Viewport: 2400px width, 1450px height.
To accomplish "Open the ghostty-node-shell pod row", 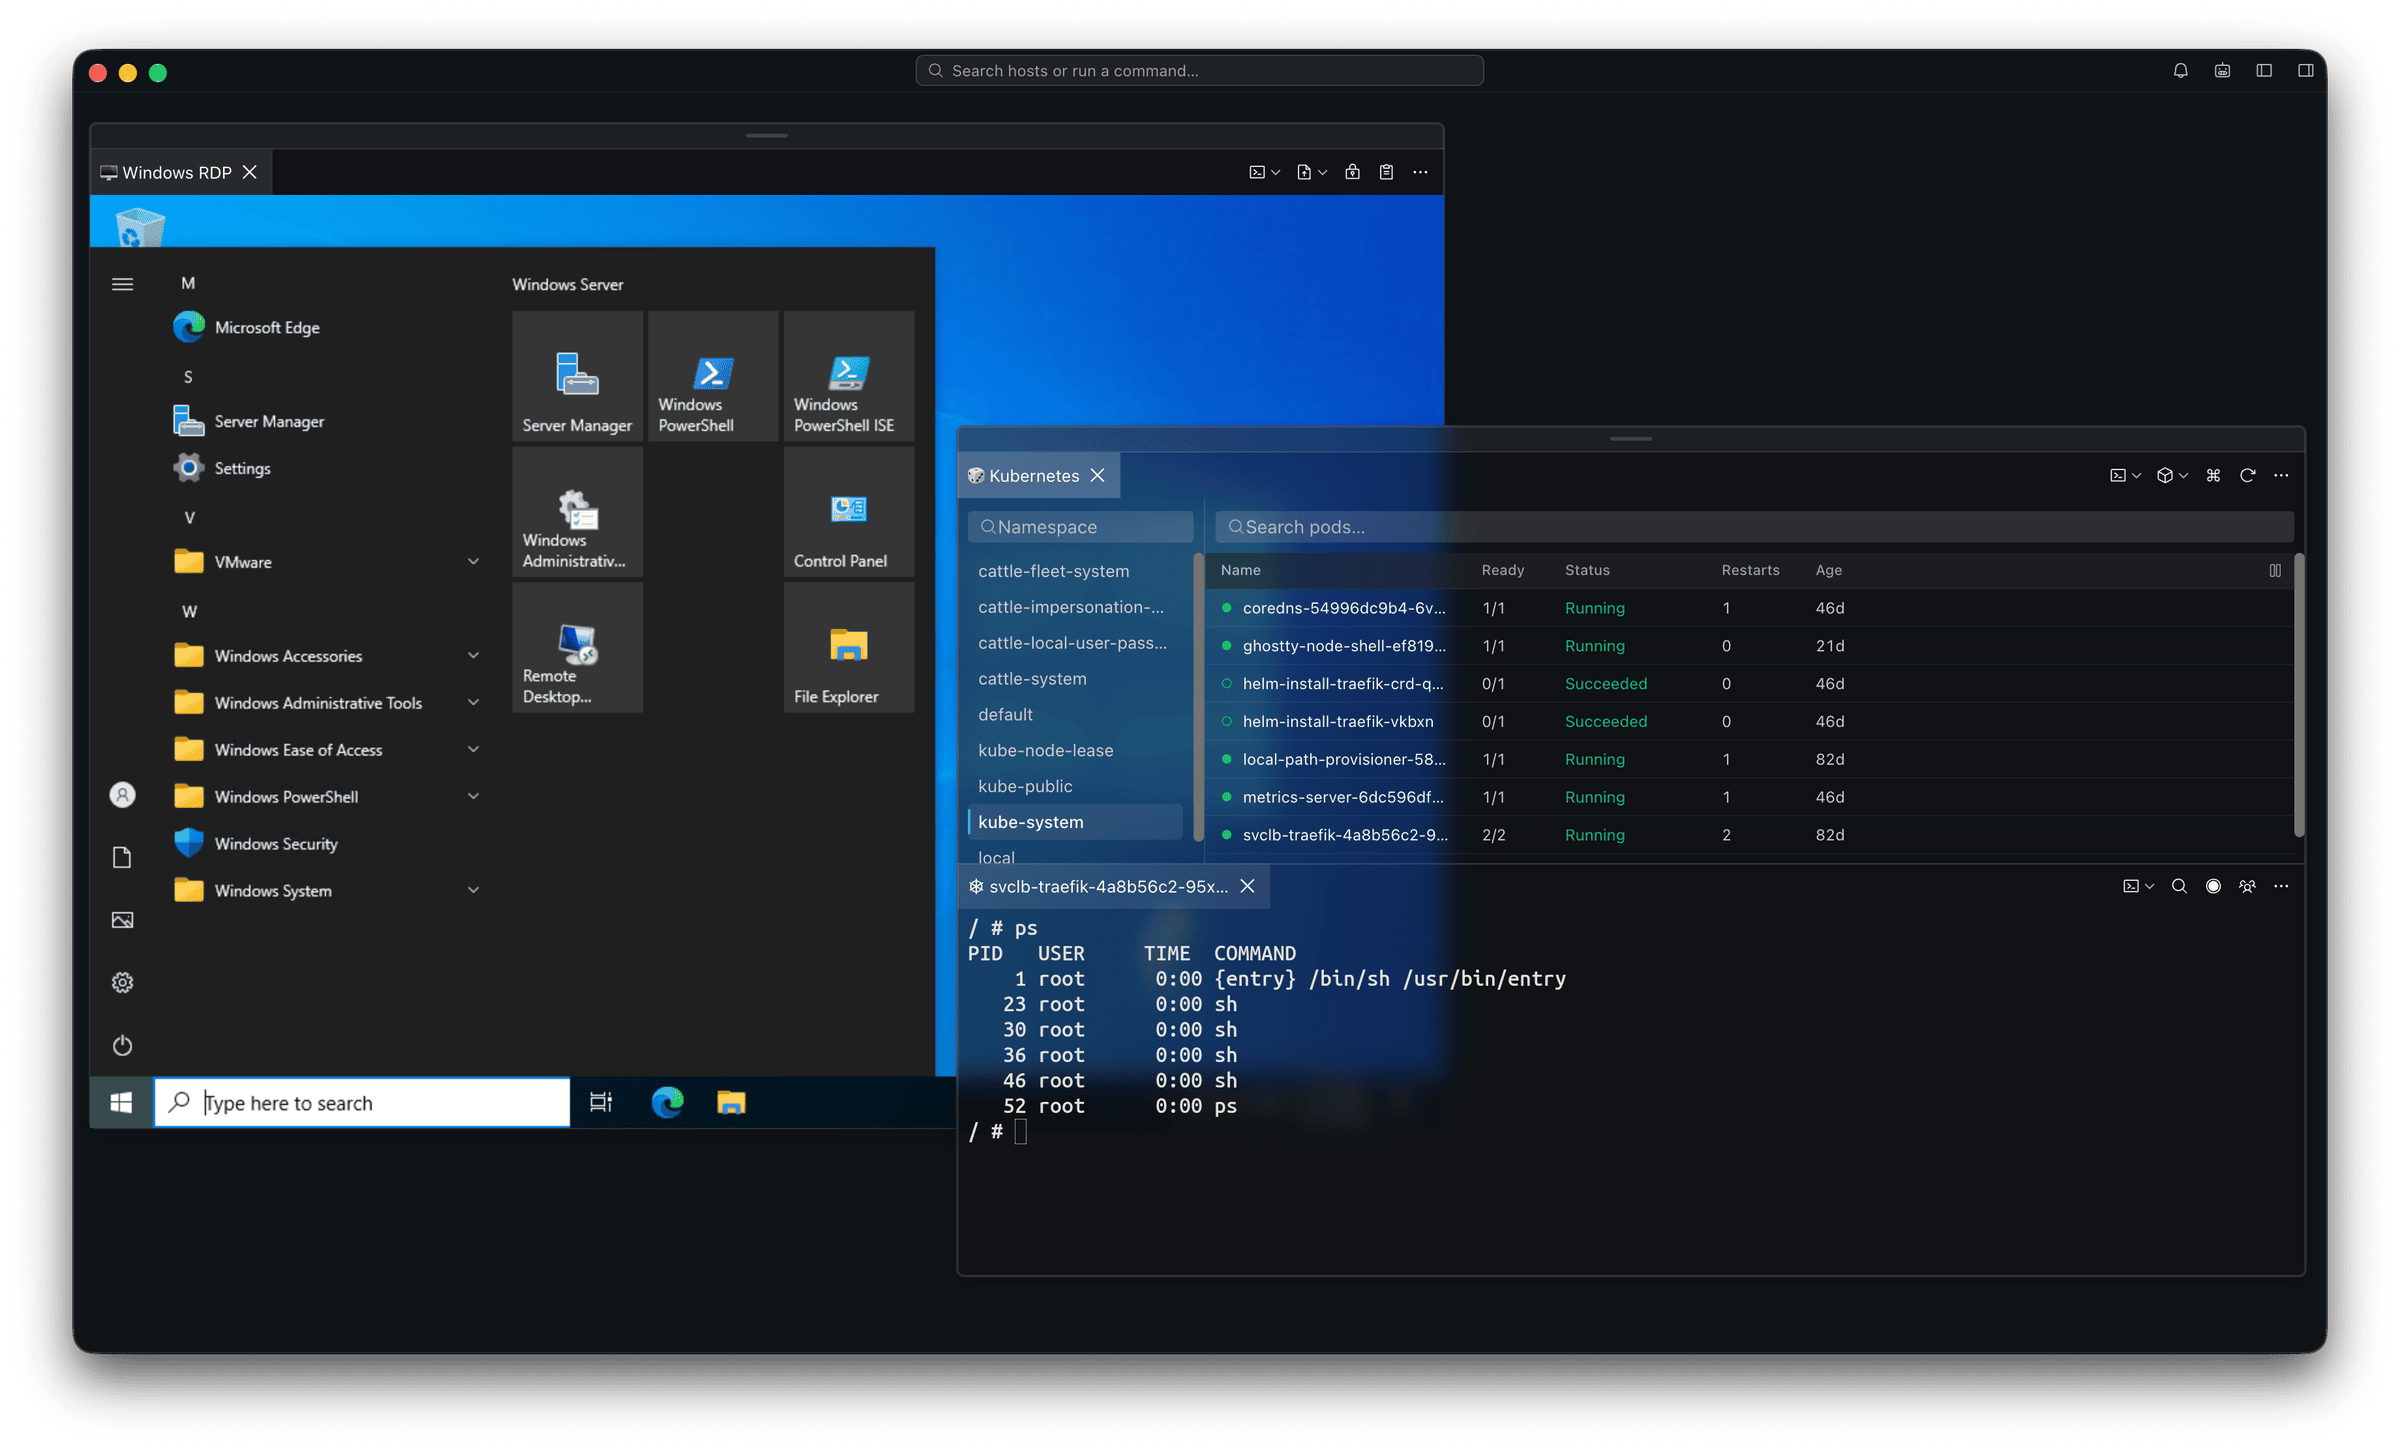I will 1750,646.
